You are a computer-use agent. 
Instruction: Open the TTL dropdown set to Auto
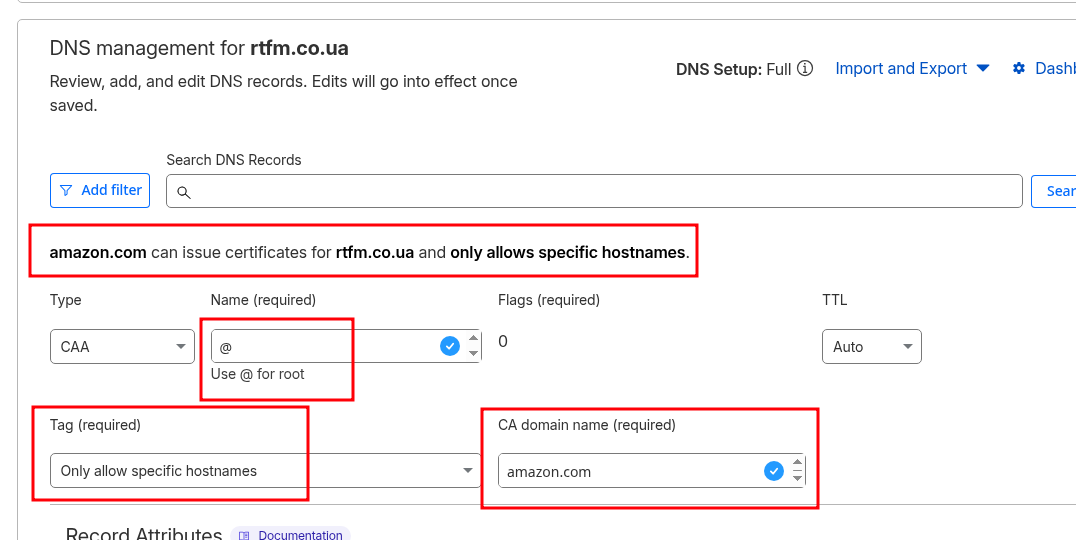[x=872, y=347]
